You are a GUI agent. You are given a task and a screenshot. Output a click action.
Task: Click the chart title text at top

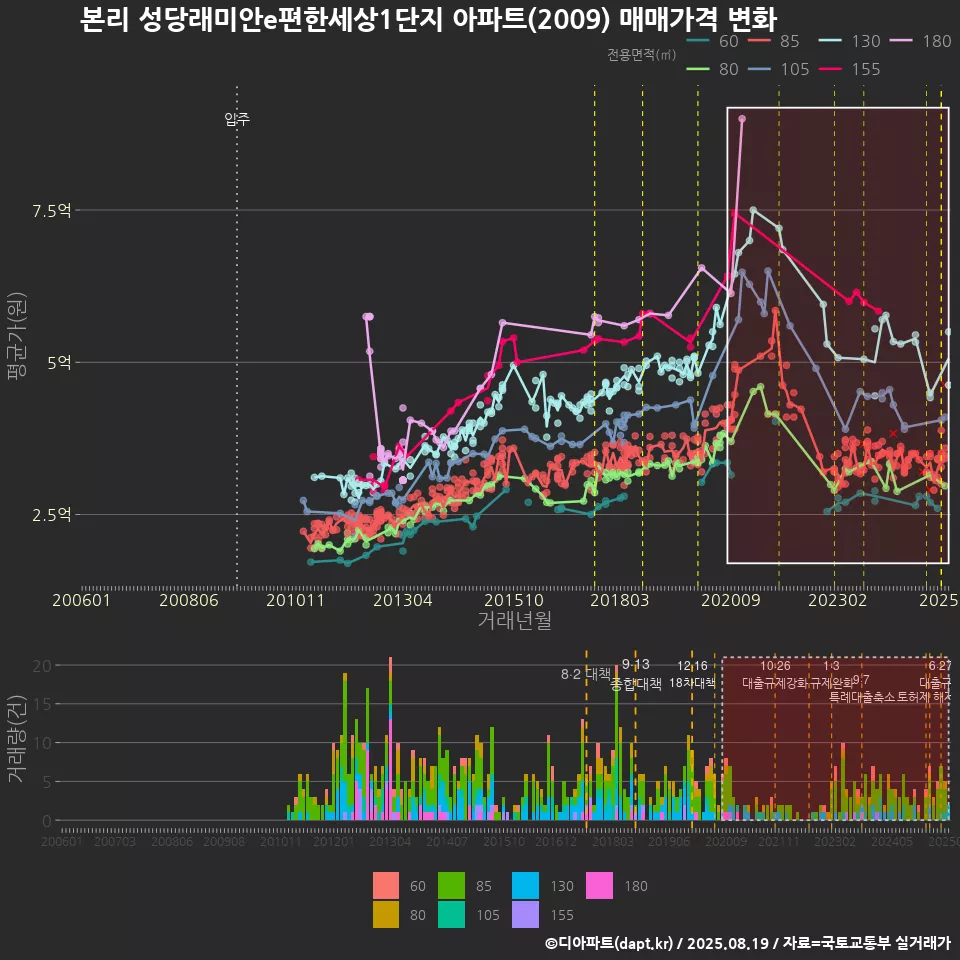429,20
